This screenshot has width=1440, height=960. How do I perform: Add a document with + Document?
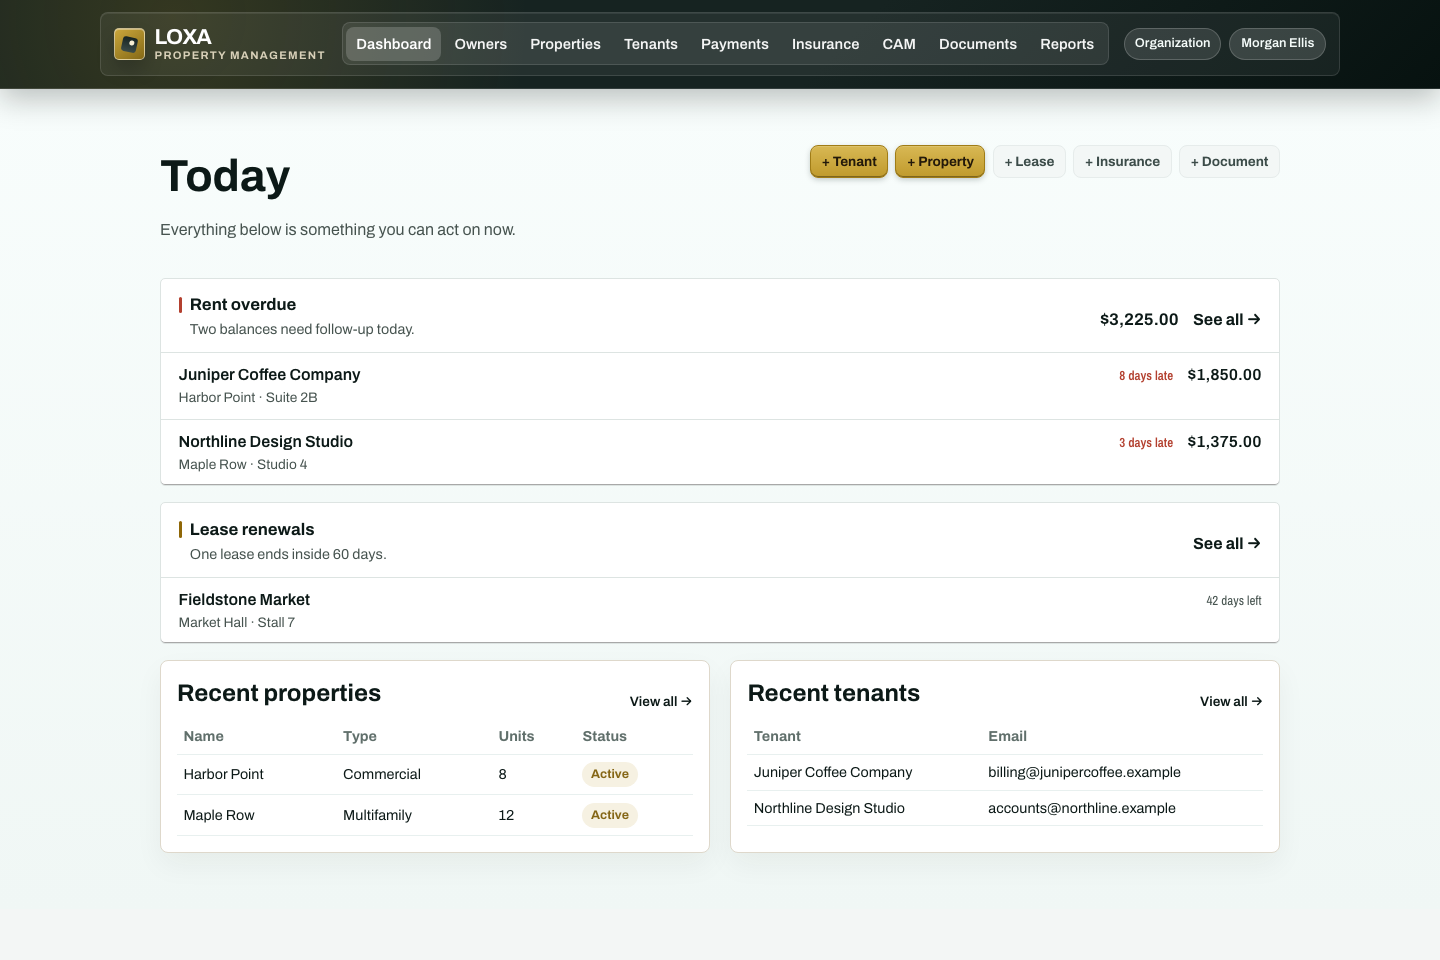[x=1229, y=162]
